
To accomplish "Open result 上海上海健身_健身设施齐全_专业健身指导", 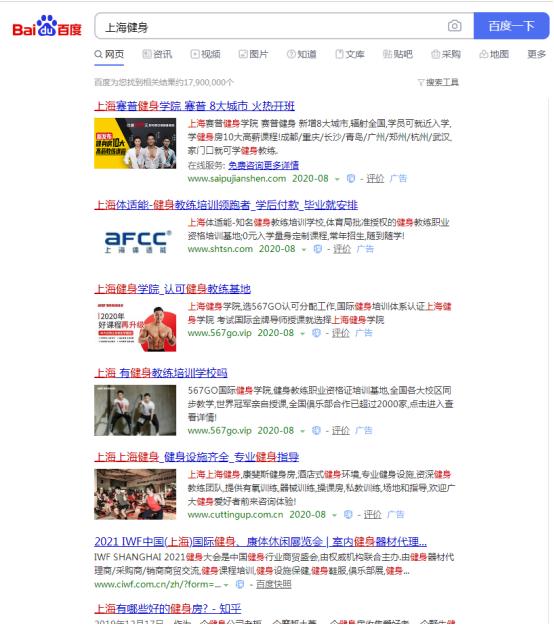I will pos(197,457).
